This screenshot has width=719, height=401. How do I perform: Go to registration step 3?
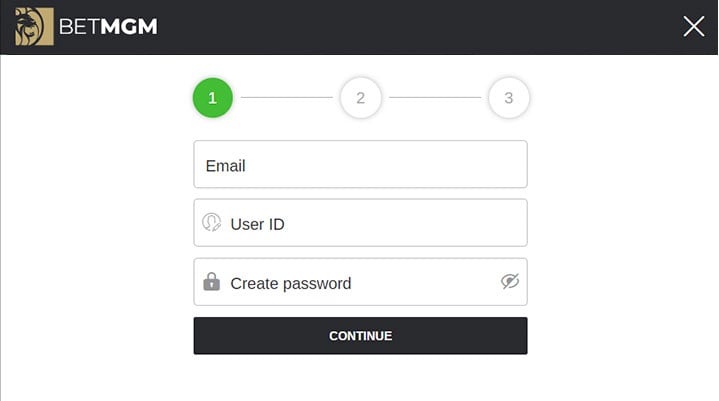coord(508,98)
